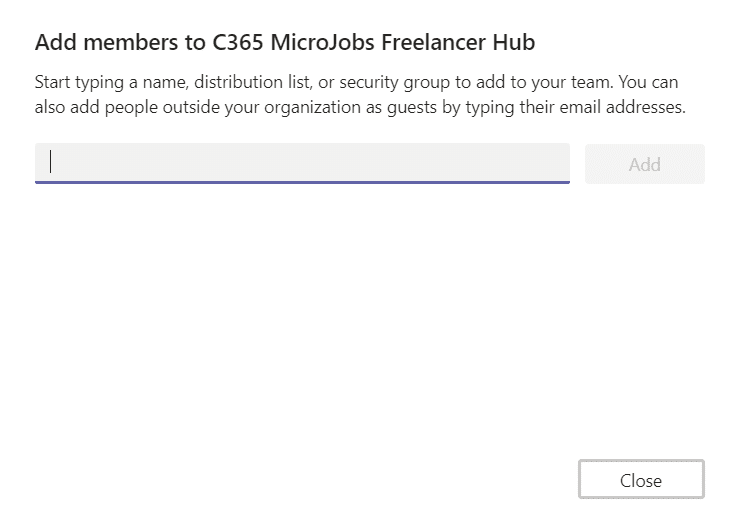This screenshot has width=740, height=528.
Task: Dismiss the dialog using Close
Action: [x=641, y=479]
